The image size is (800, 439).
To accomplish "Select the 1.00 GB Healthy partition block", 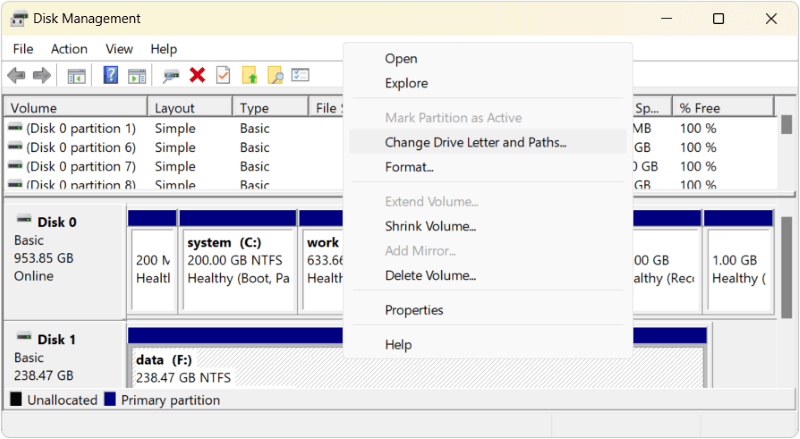I will tap(738, 261).
